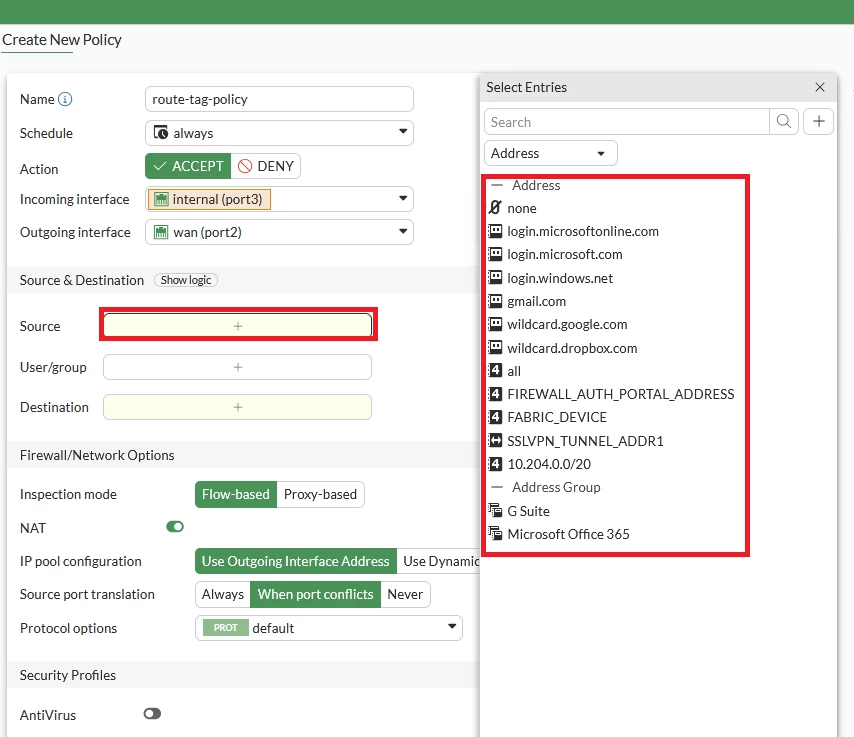Click the search magnifier icon in Select Entries

pyautogui.click(x=784, y=121)
